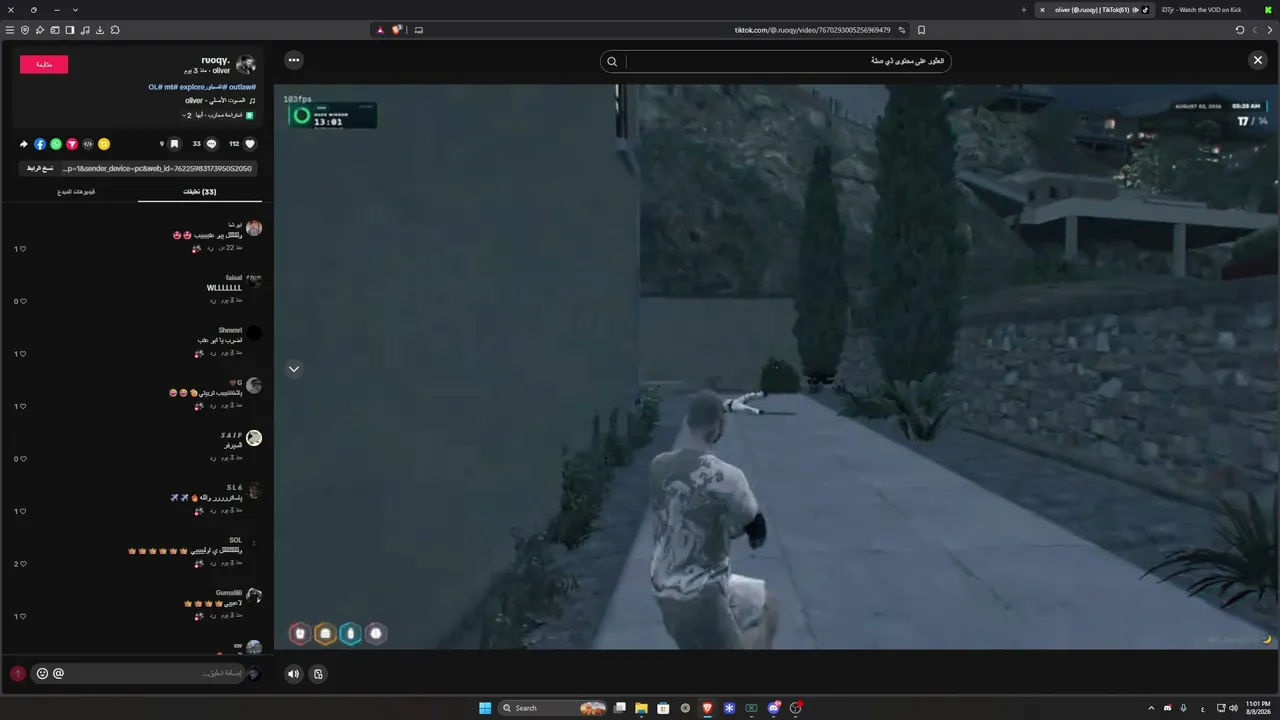This screenshot has height=720, width=1280.
Task: Click the copy link button
Action: (x=40, y=168)
